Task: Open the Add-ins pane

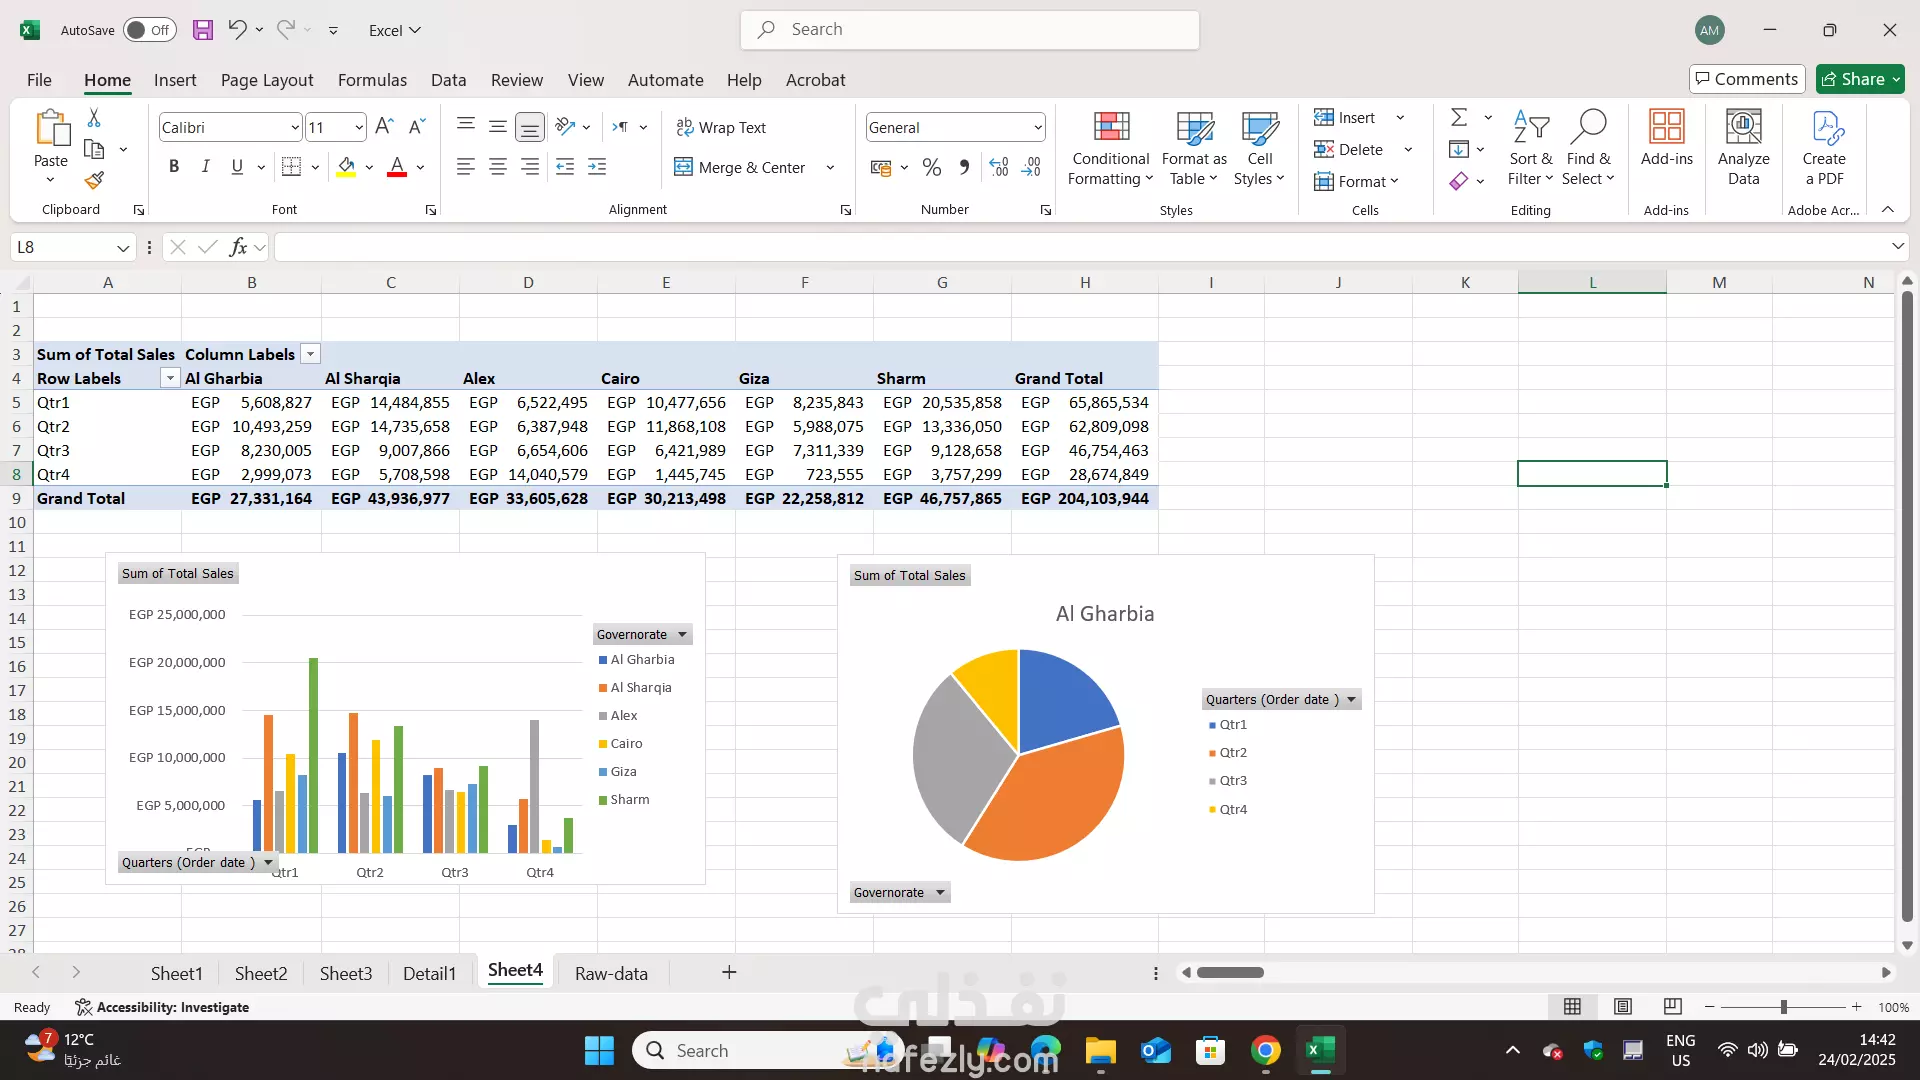Action: [1667, 140]
